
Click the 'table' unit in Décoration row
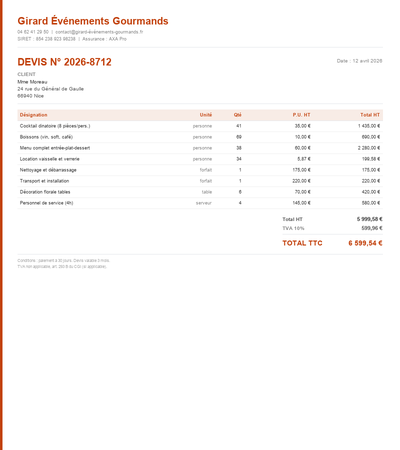click(207, 192)
